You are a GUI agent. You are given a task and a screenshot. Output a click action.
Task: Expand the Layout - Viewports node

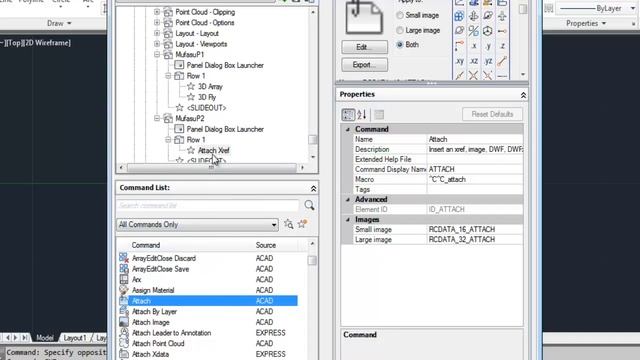coord(157,44)
